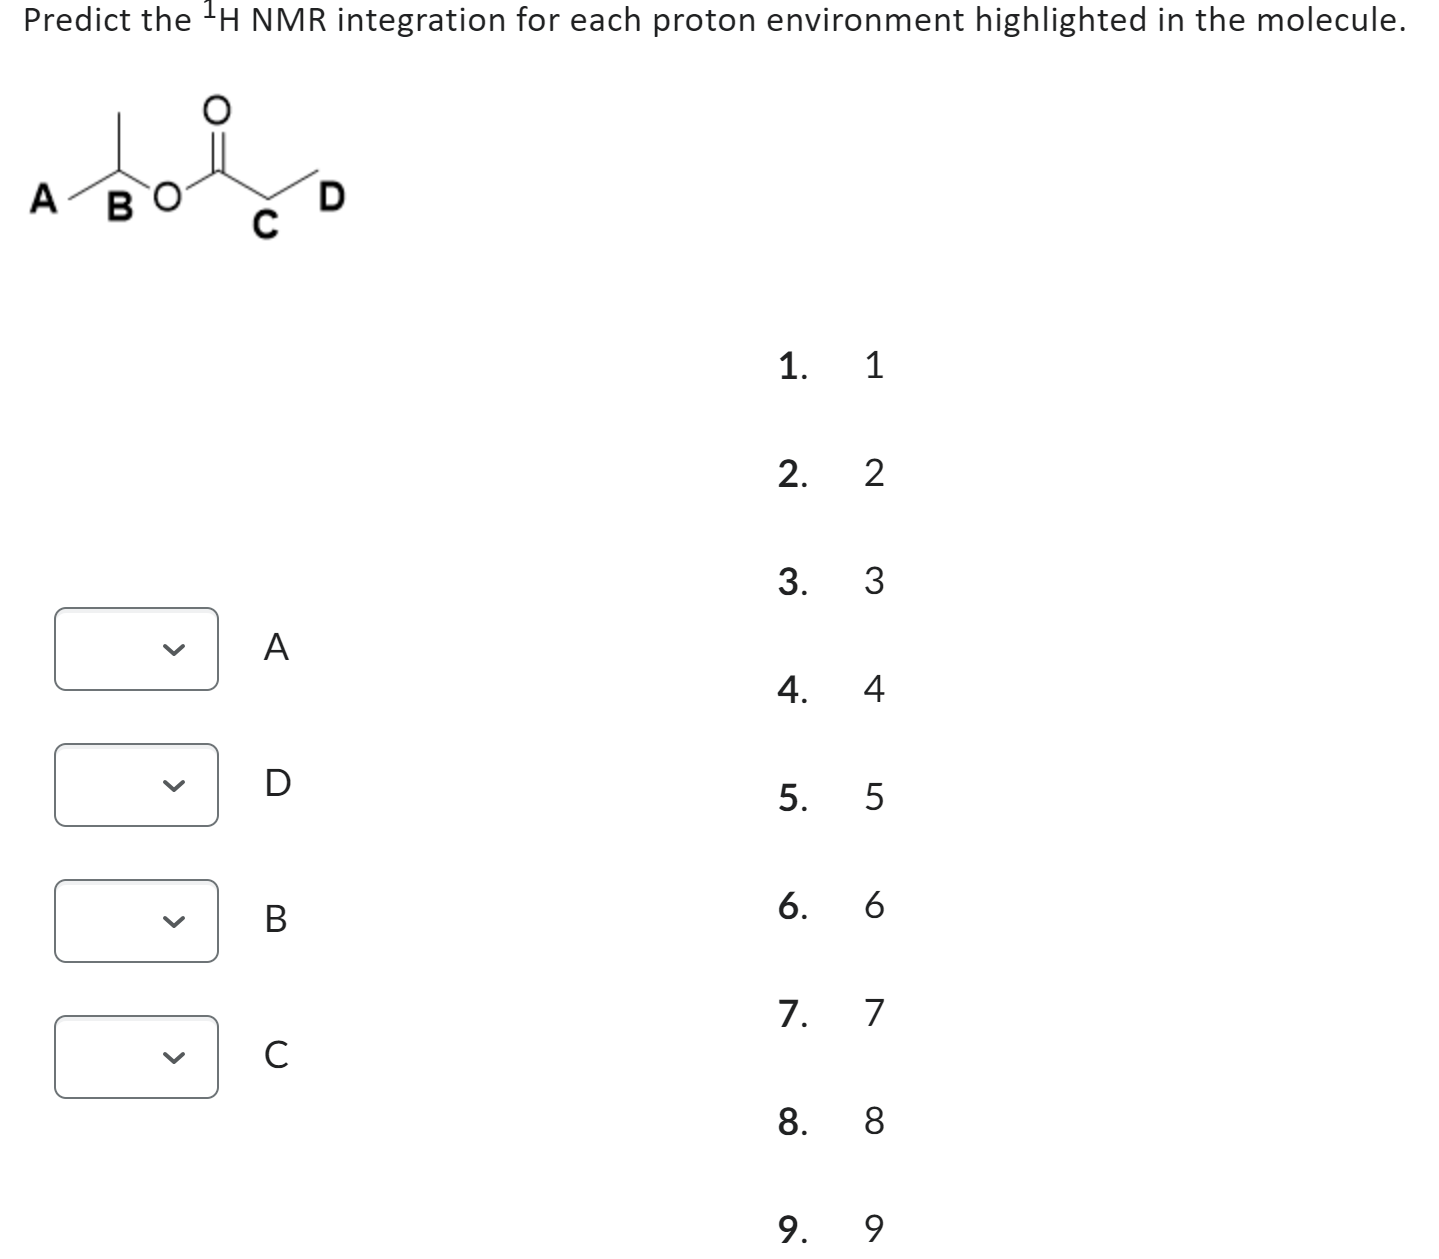Click the chevron arrow in the D dropdown
Viewport: 1439px width, 1259px height.
(172, 786)
